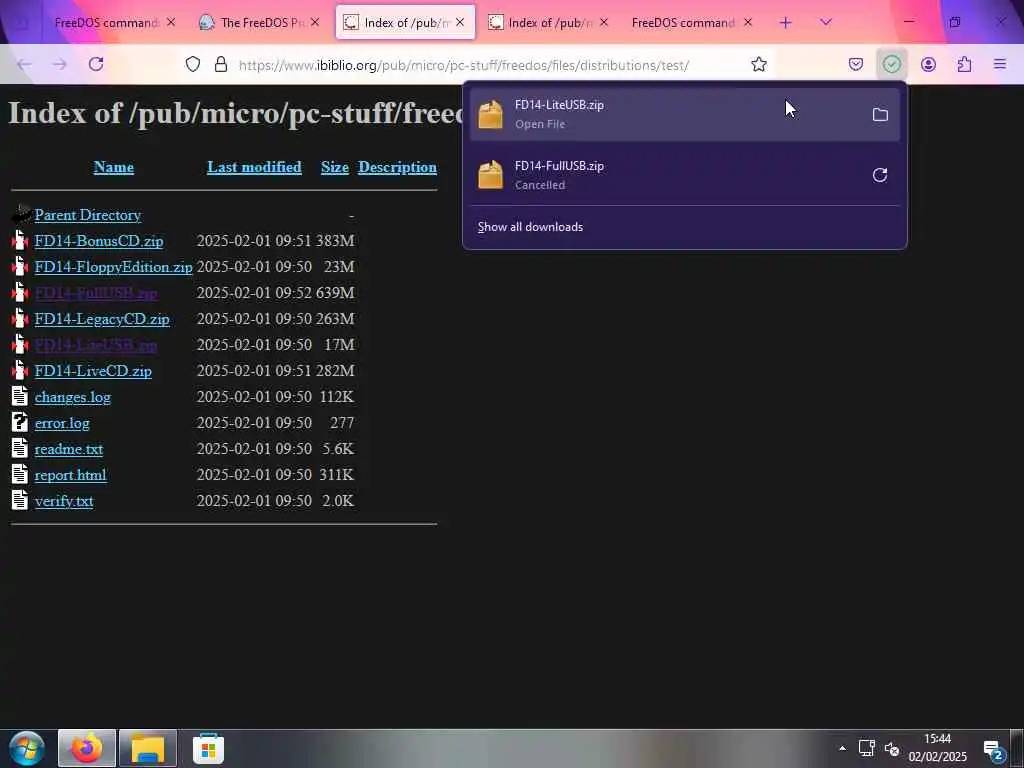Screen dimensions: 1024x768
Task: Download FD14-FloppyEdition.zip
Action: [x=113, y=267]
